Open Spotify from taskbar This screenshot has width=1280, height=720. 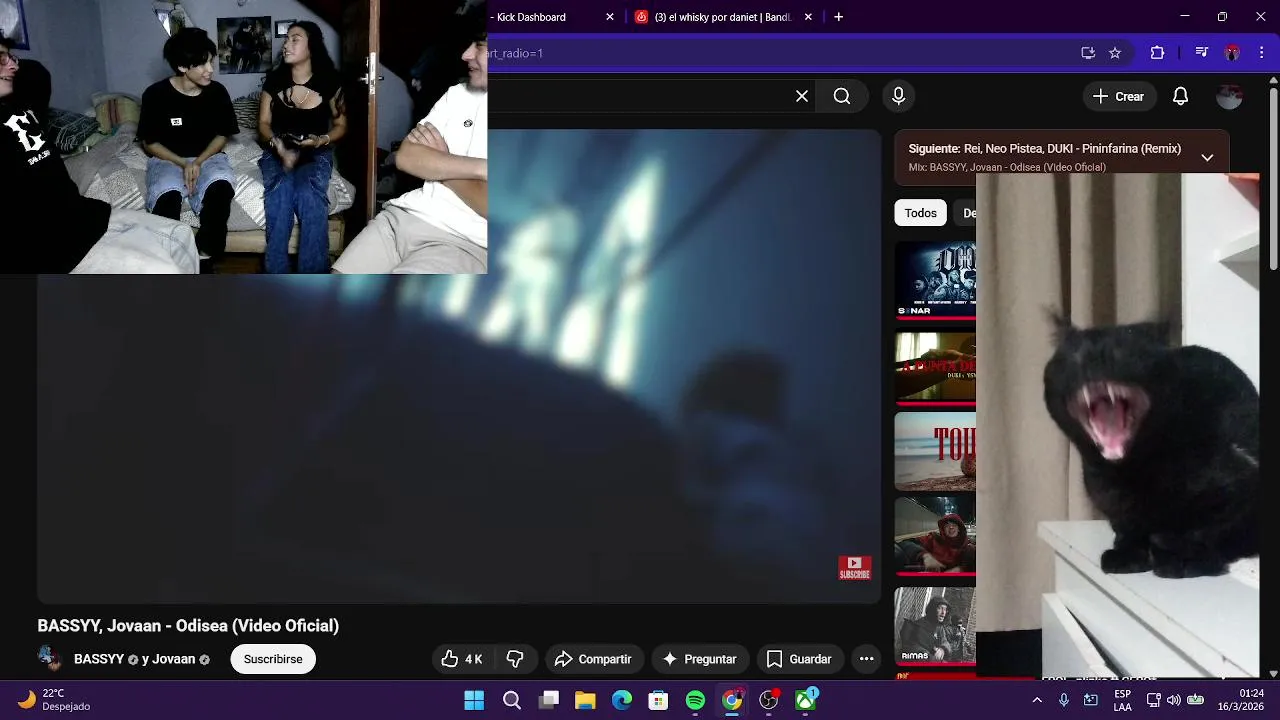tap(695, 700)
